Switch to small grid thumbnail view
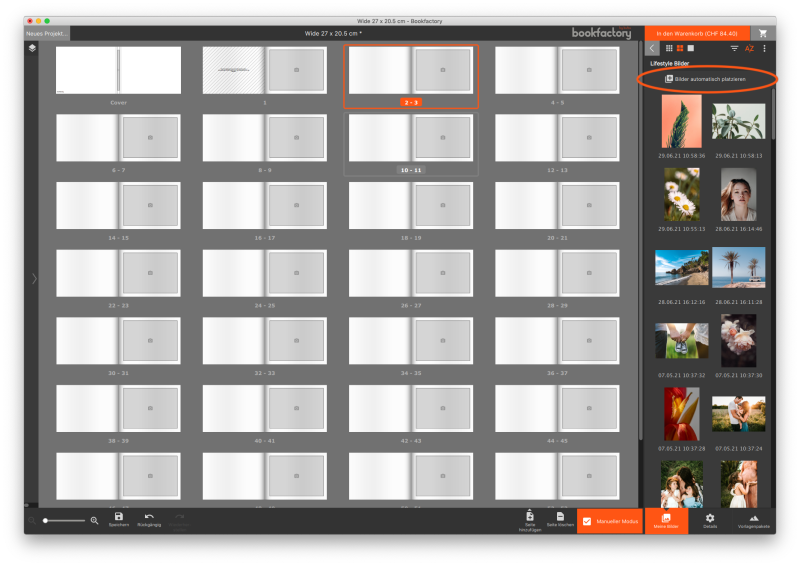 [668, 48]
